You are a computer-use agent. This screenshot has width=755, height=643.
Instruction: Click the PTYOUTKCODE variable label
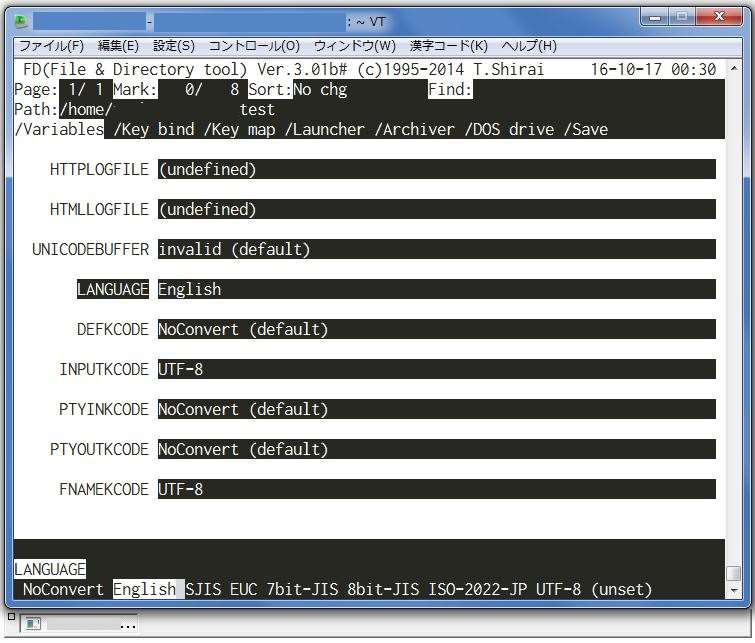click(99, 449)
